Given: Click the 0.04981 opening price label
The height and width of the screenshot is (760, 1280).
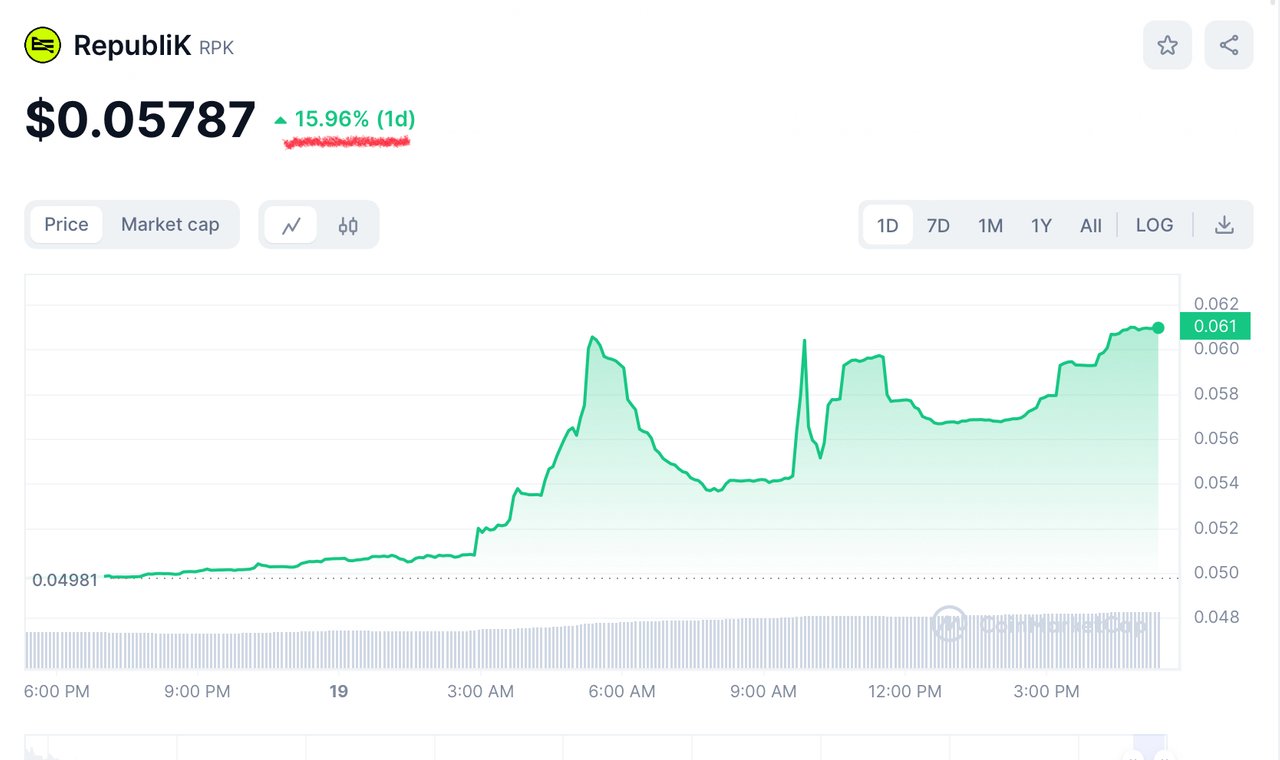Looking at the screenshot, I should (x=65, y=580).
